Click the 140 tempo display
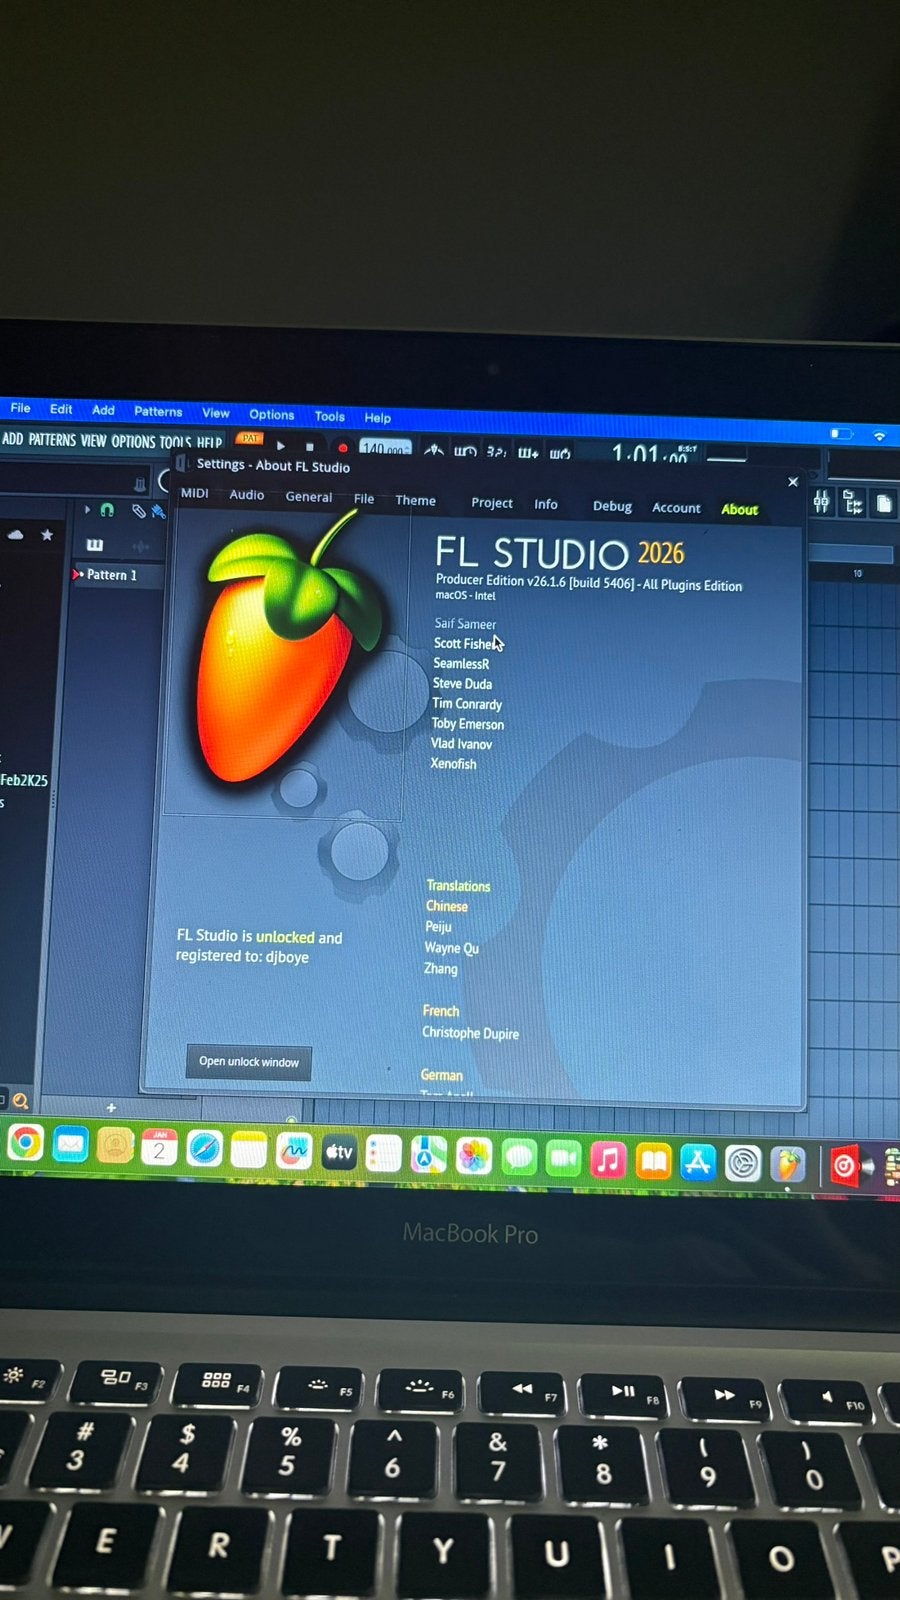The width and height of the screenshot is (900, 1600). pos(385,448)
